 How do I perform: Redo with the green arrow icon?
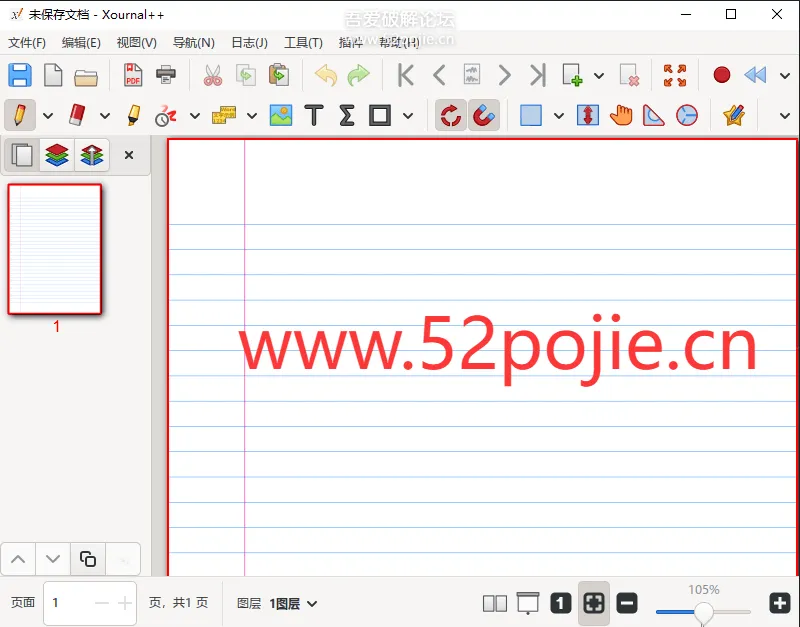click(x=358, y=75)
